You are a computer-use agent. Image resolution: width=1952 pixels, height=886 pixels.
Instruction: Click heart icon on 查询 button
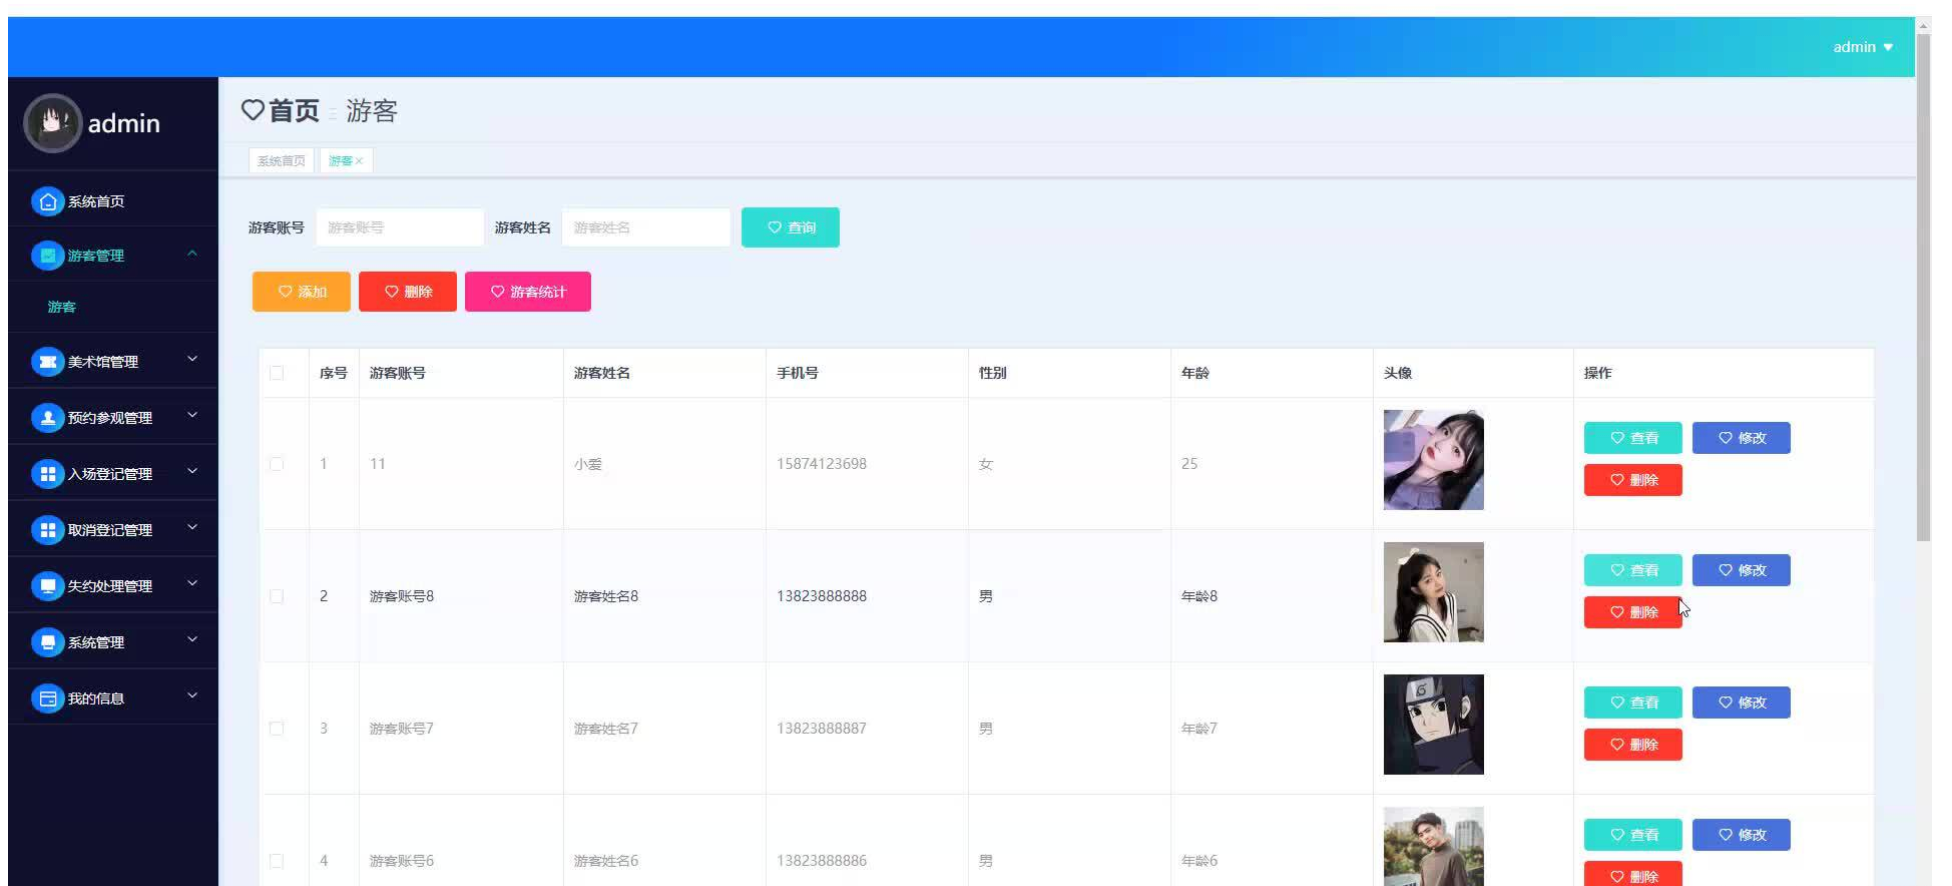pyautogui.click(x=774, y=228)
